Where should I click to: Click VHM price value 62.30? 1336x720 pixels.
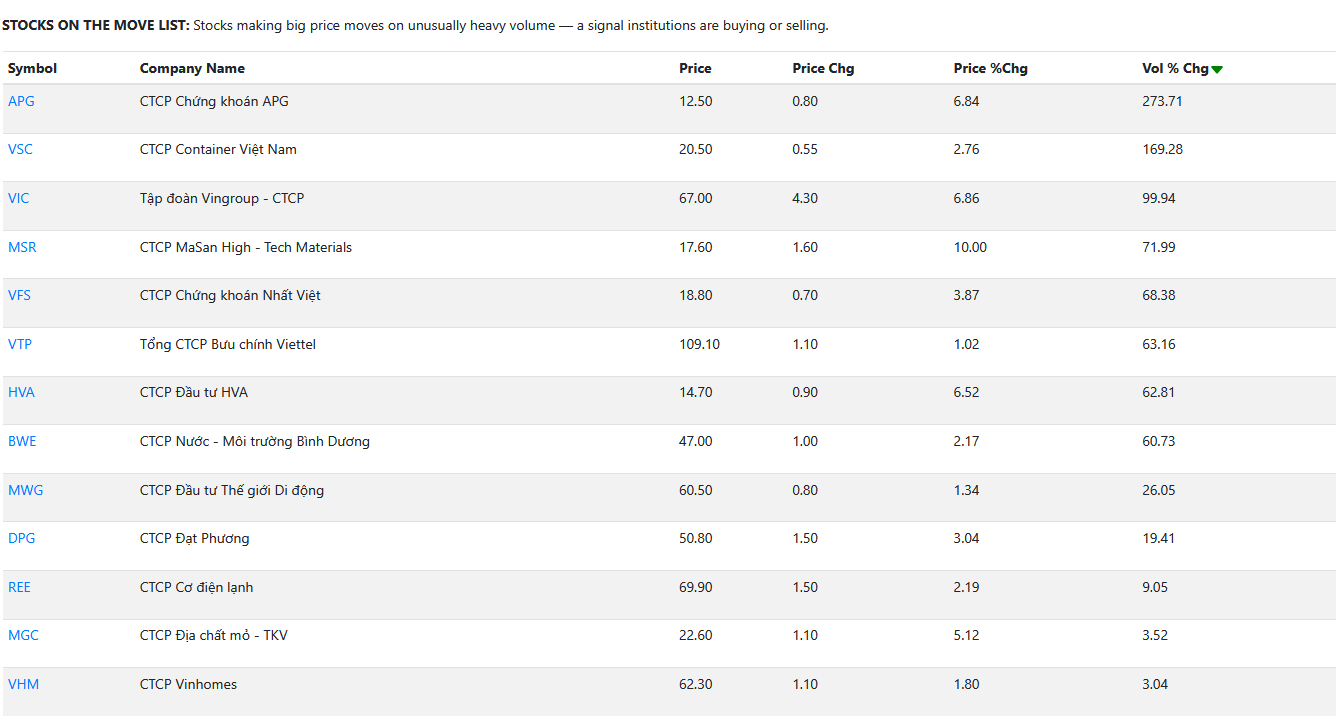coord(696,684)
